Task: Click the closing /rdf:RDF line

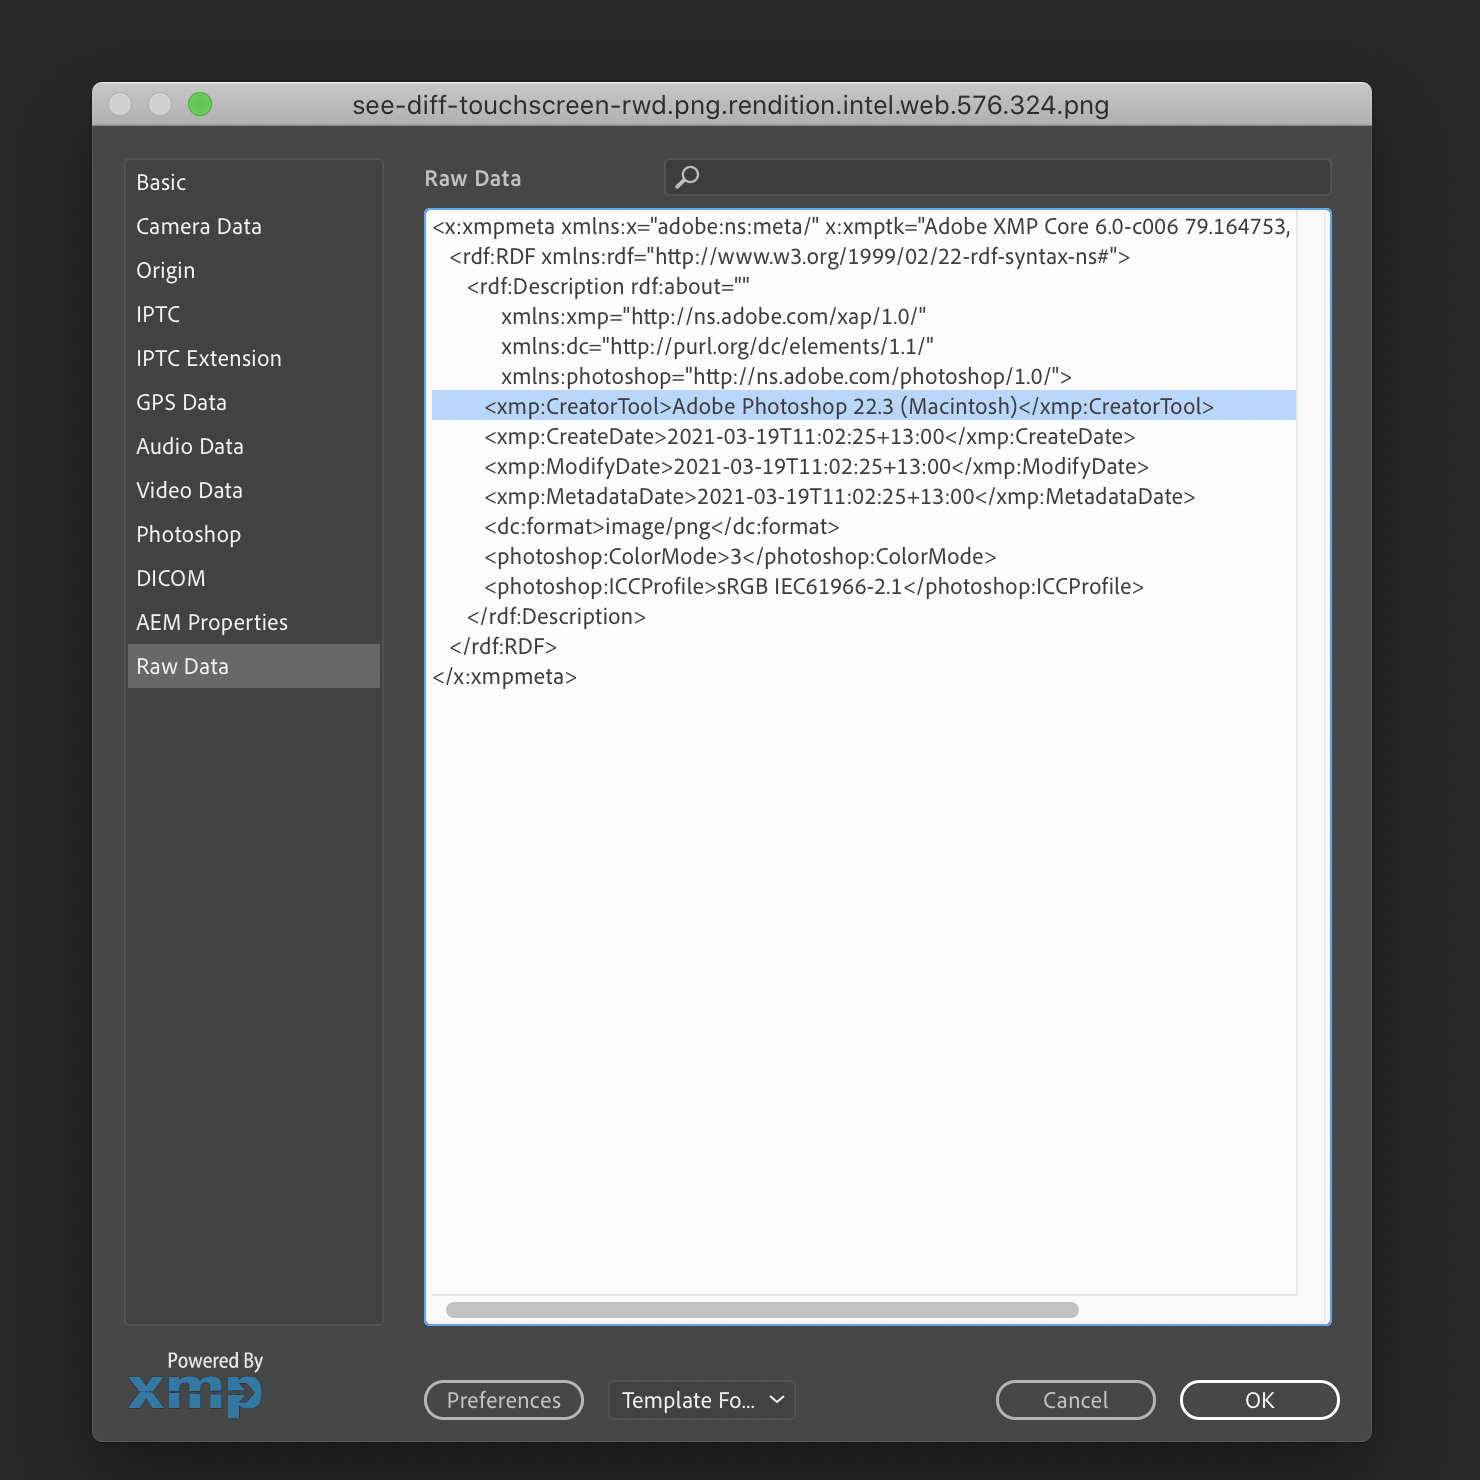Action: [x=503, y=646]
